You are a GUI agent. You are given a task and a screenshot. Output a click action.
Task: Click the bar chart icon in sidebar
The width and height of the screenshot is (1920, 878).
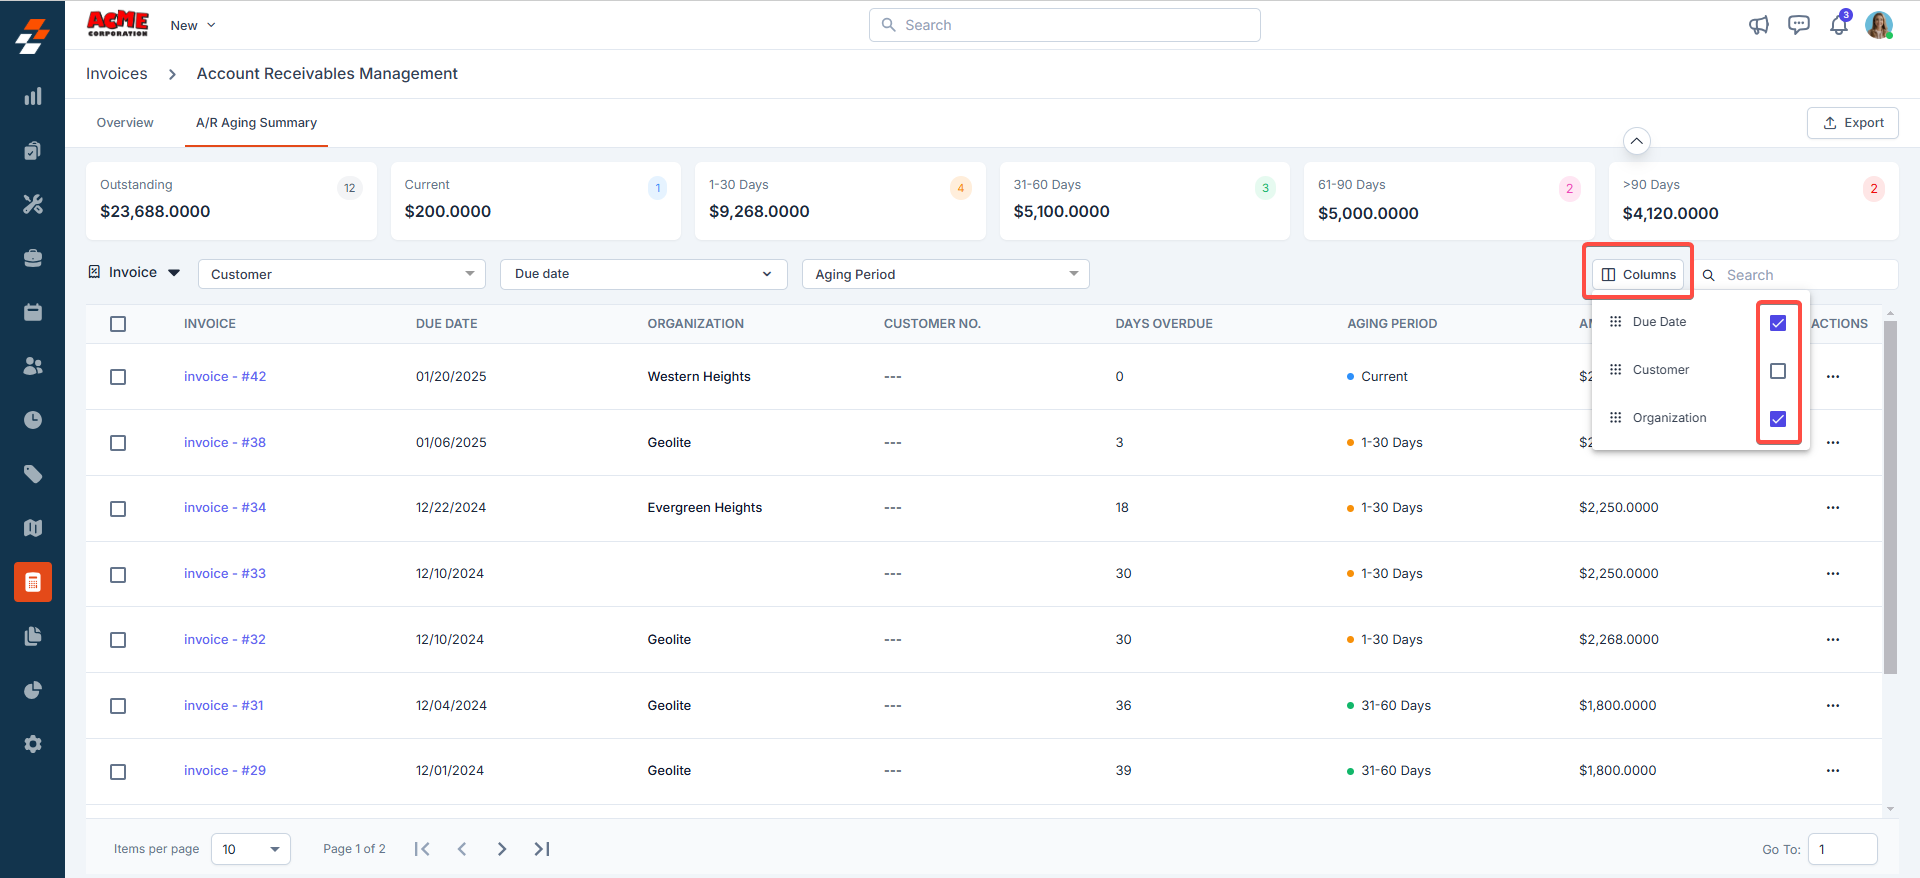(x=33, y=96)
